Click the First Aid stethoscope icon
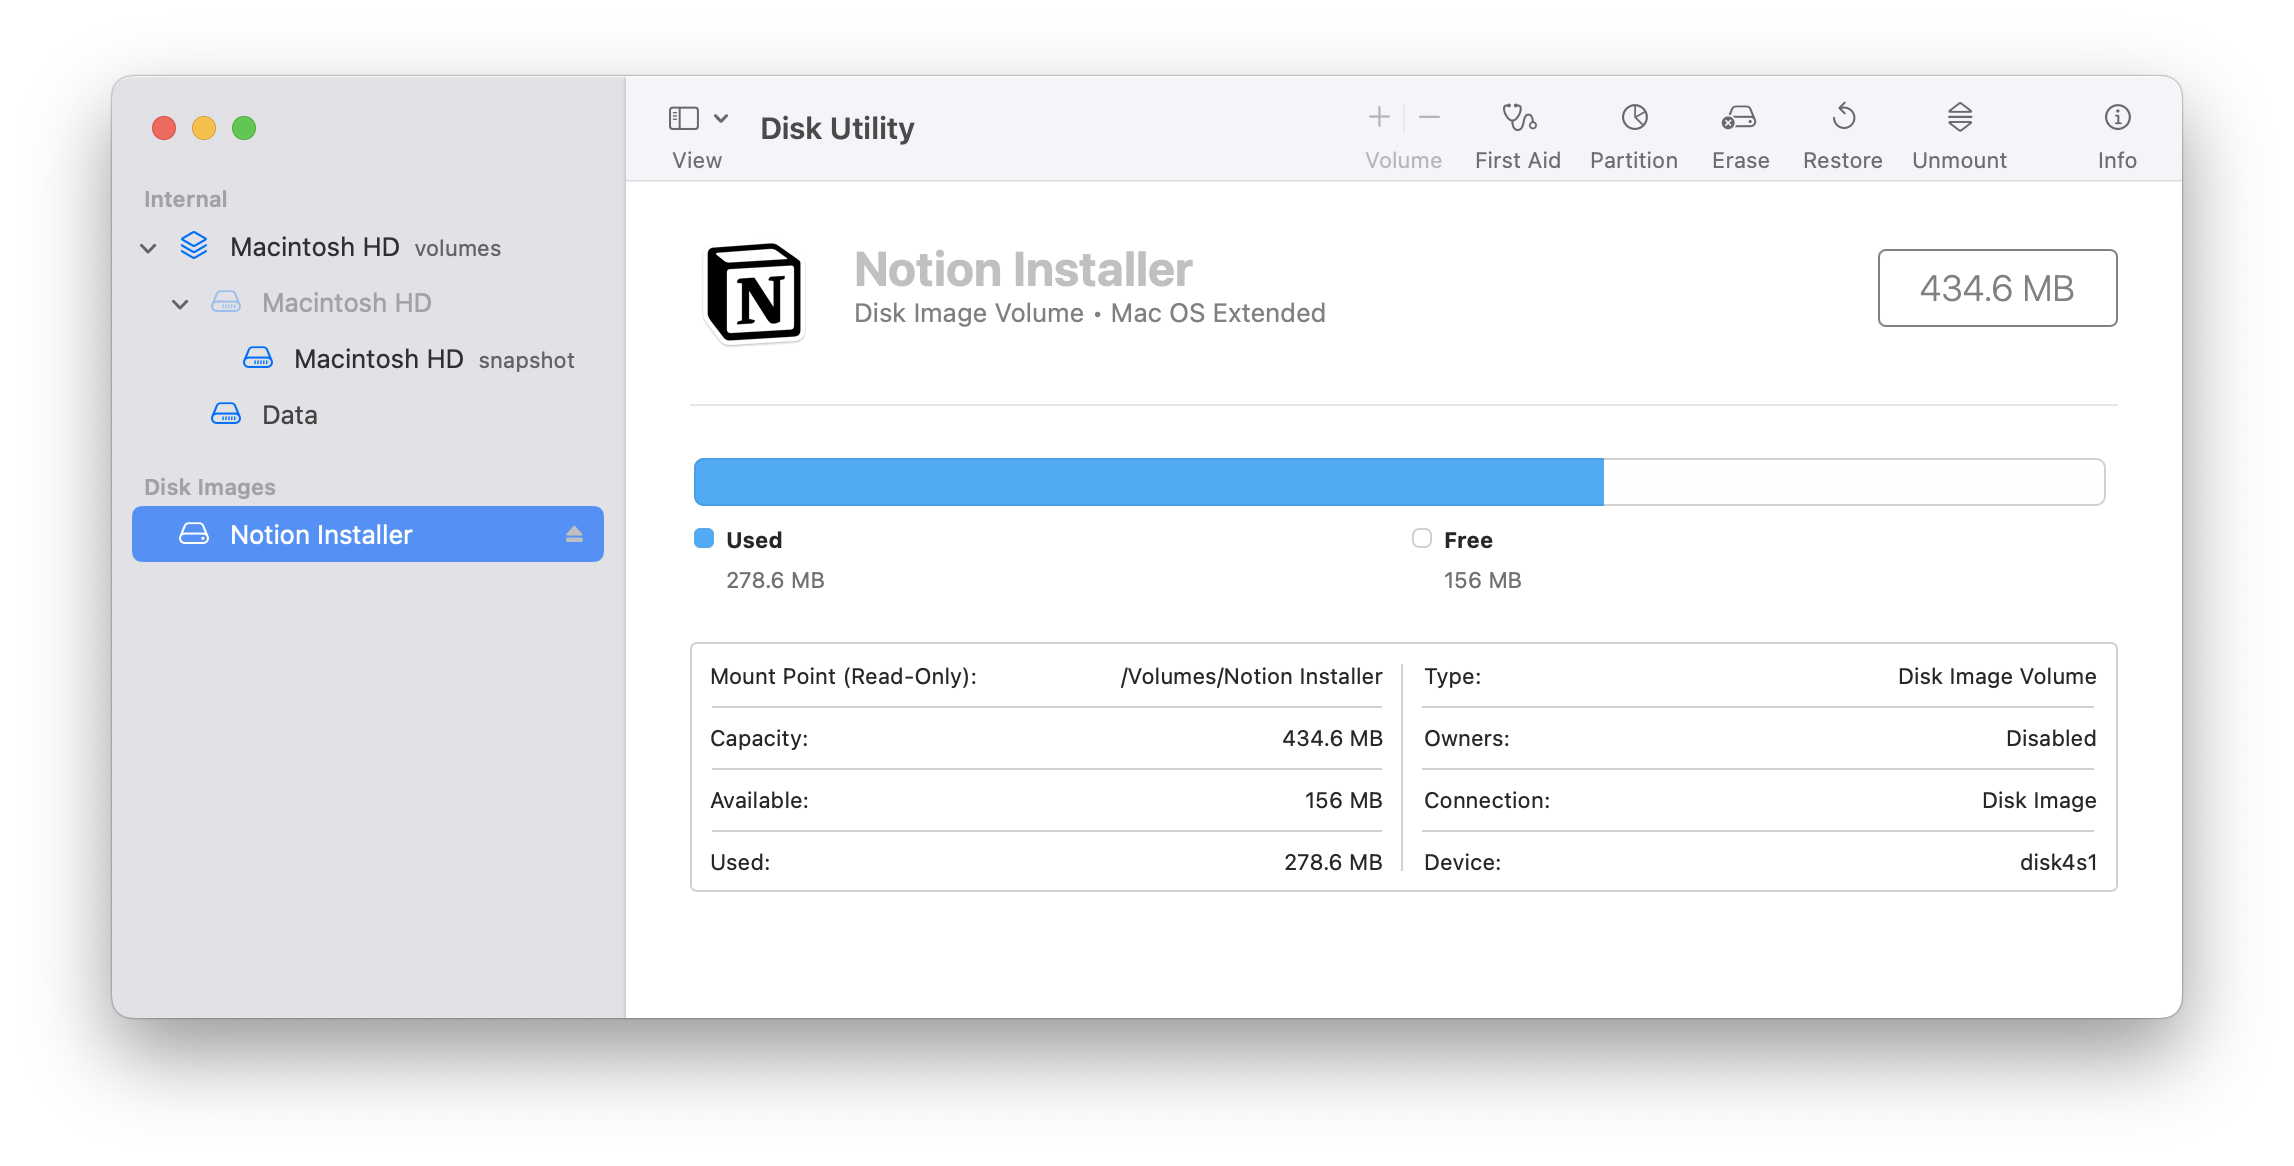 click(x=1518, y=118)
